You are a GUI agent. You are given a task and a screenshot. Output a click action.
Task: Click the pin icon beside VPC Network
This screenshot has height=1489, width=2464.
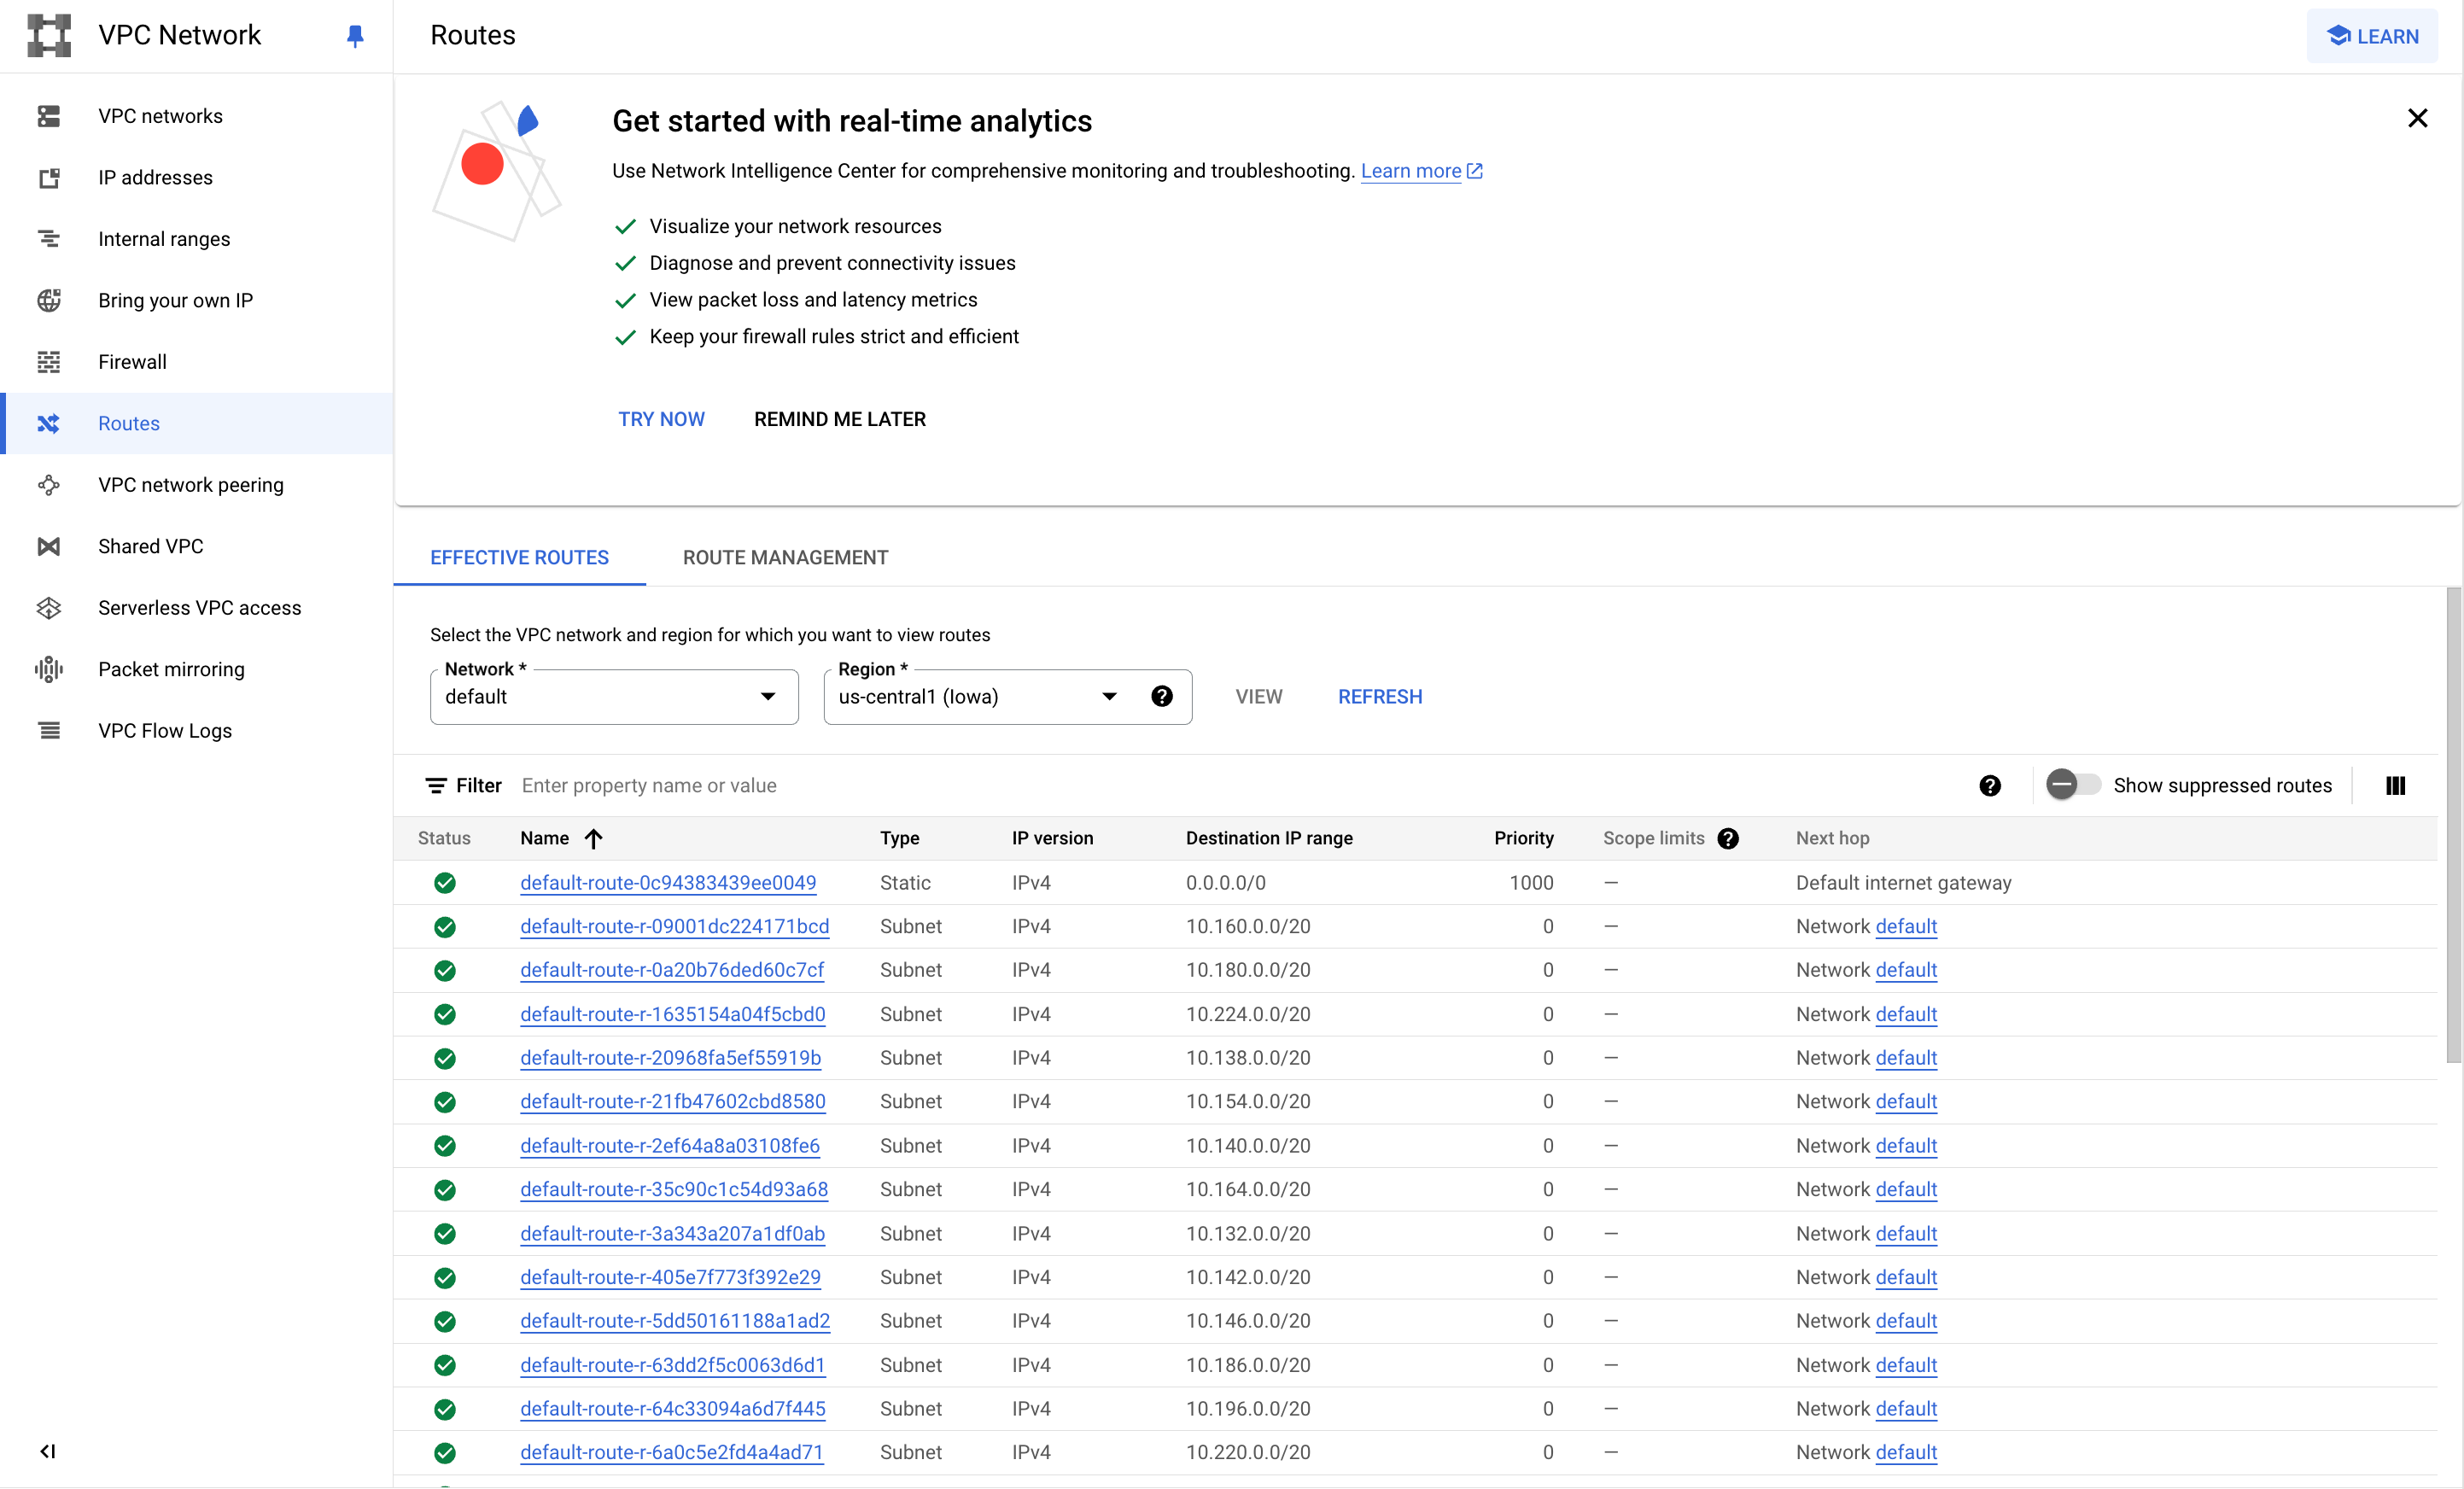355,36
